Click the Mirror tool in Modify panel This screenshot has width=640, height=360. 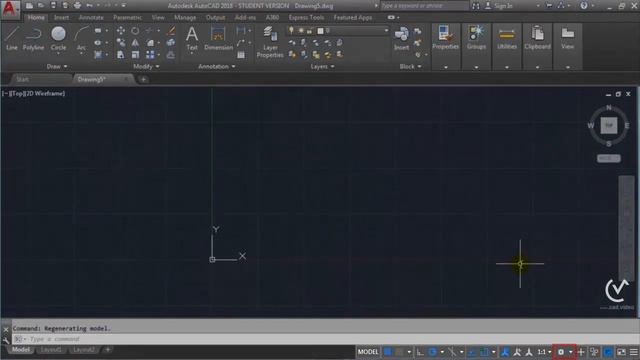135,43
